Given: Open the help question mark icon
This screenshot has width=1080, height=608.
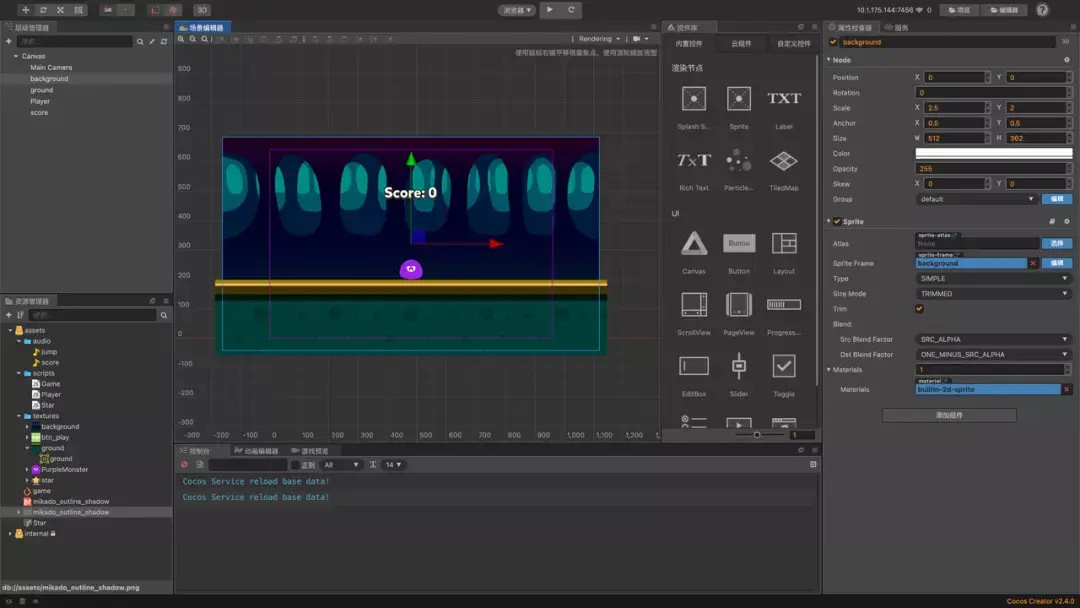Looking at the screenshot, I should 1042,10.
